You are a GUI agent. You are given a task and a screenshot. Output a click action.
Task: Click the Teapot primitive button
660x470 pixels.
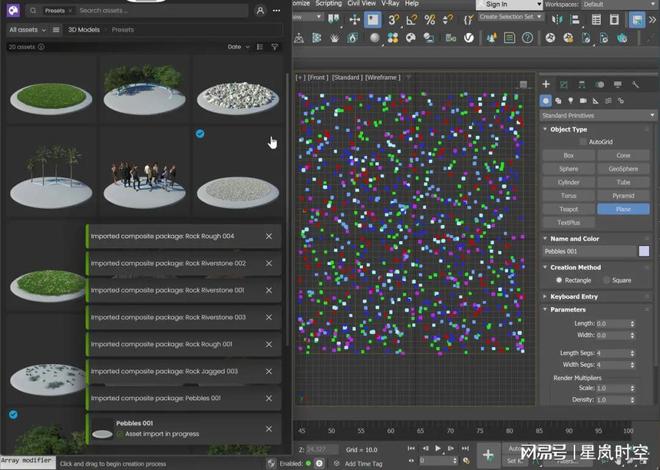pos(568,209)
